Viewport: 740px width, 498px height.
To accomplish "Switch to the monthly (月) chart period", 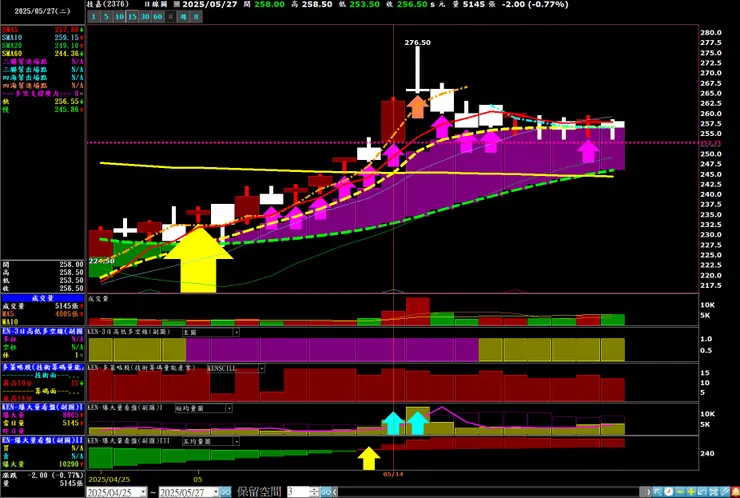I will click(x=196, y=17).
